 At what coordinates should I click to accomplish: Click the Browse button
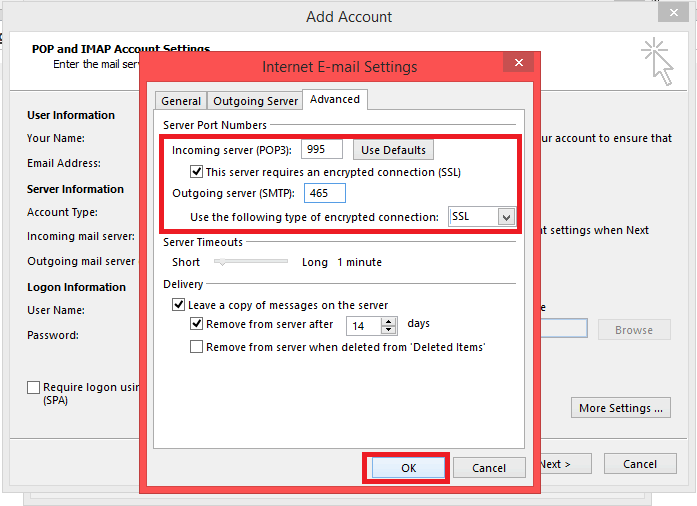(x=633, y=330)
